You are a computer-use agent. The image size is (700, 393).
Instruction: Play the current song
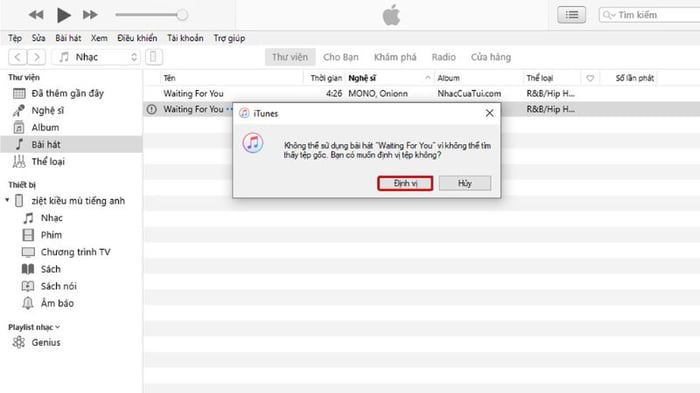[63, 15]
